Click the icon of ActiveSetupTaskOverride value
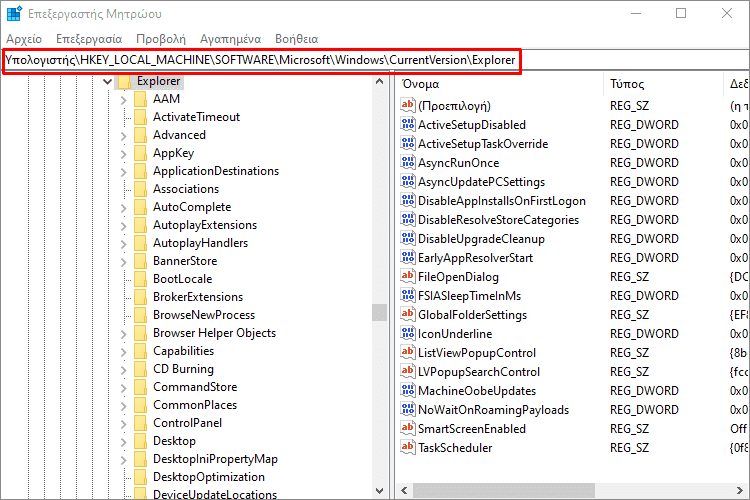This screenshot has height=500, width=750. [408, 144]
